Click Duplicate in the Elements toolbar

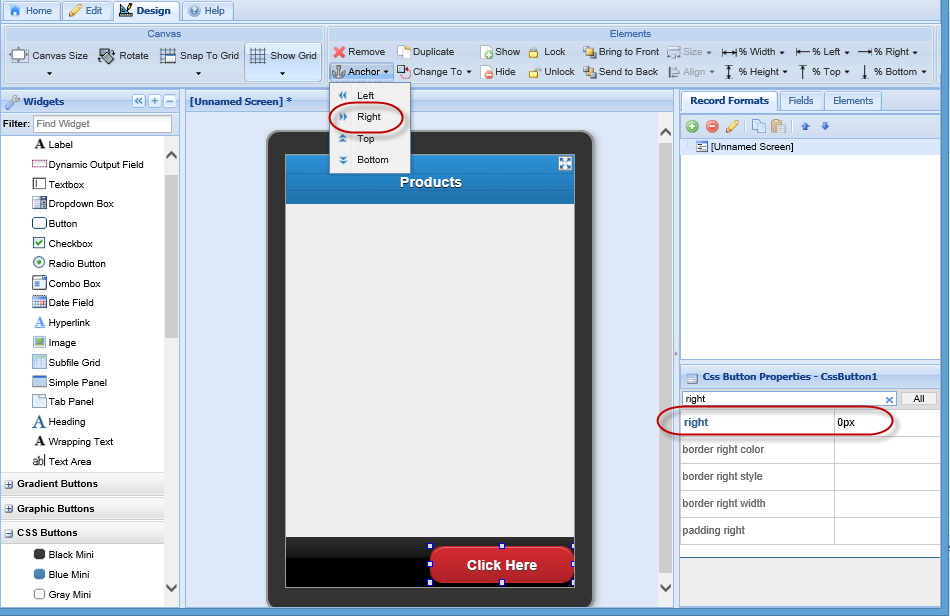[426, 52]
